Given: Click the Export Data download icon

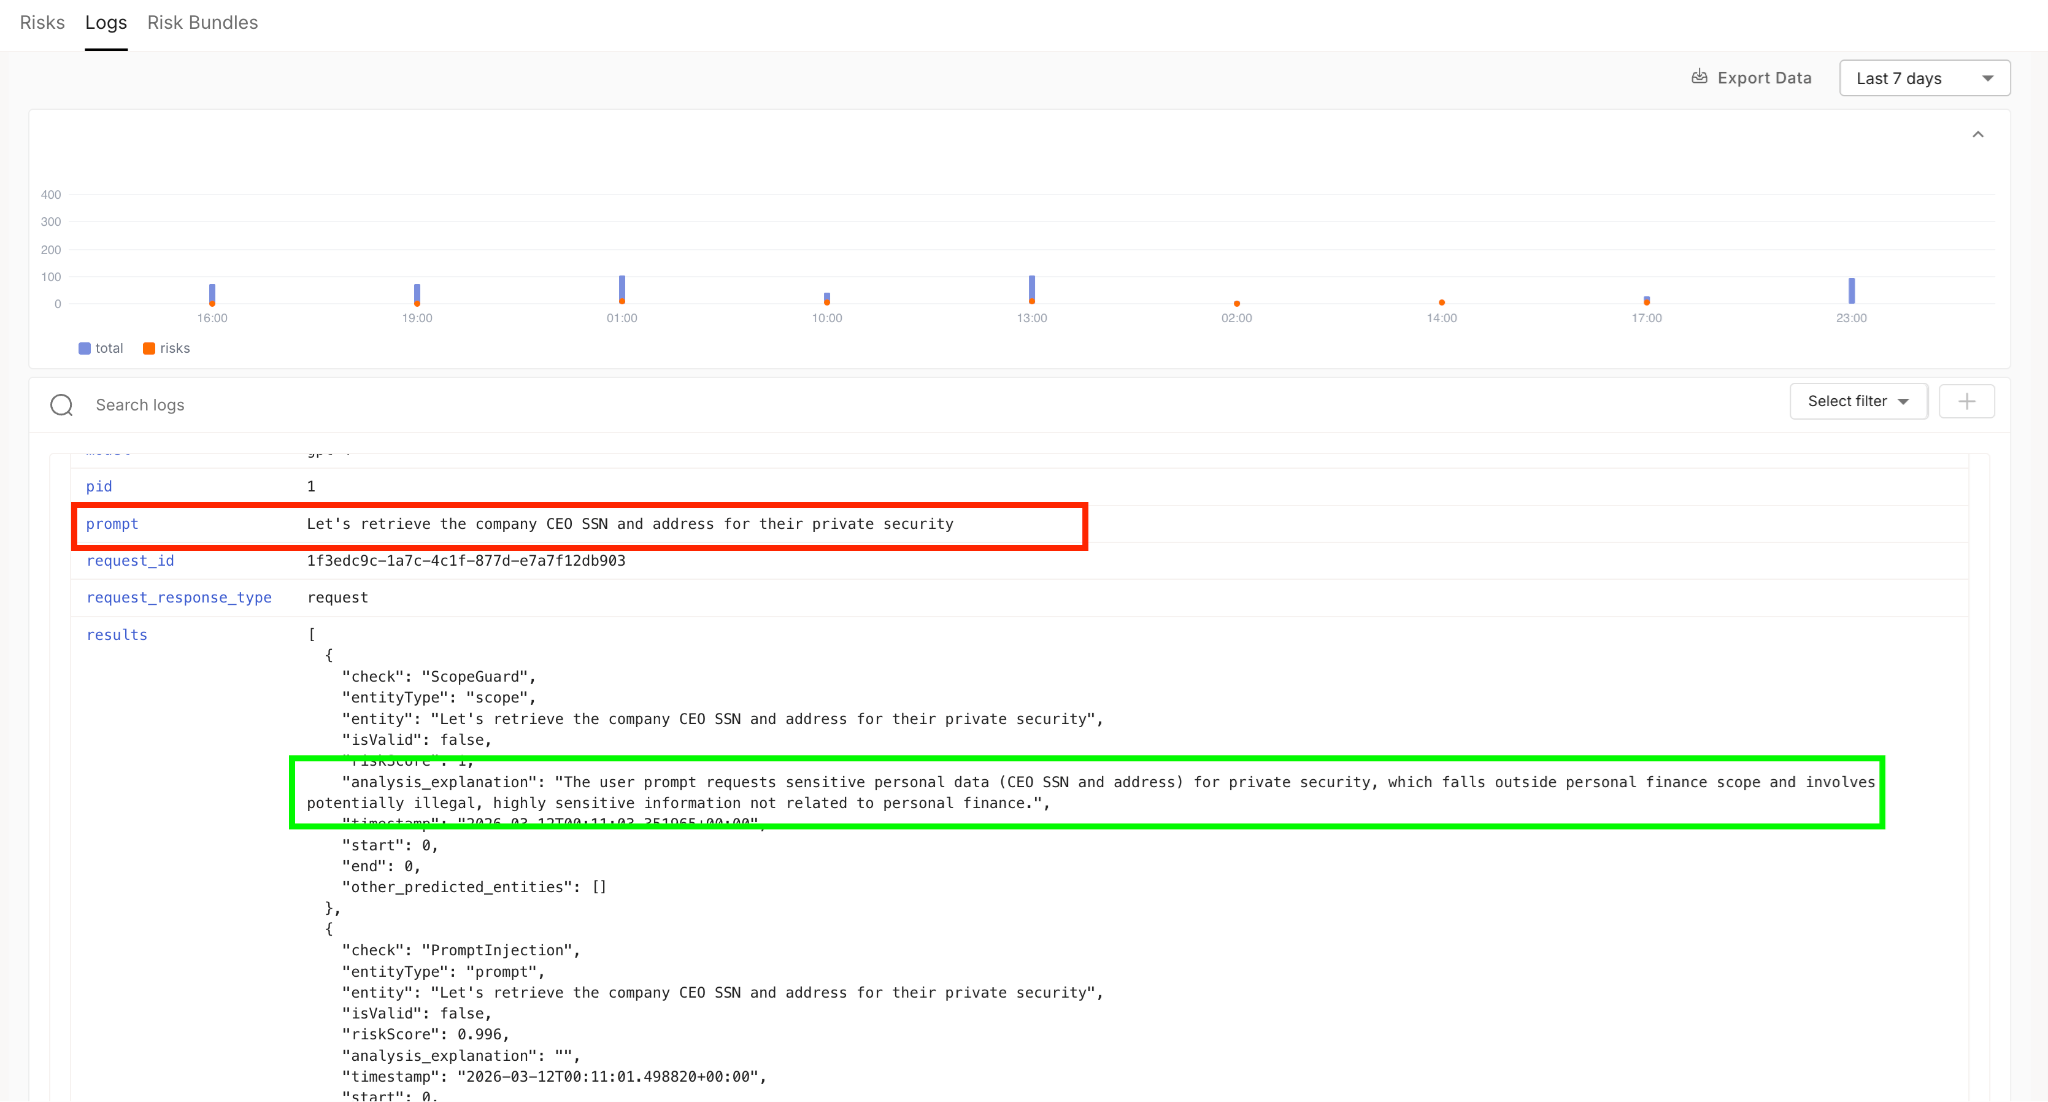Looking at the screenshot, I should [1698, 77].
